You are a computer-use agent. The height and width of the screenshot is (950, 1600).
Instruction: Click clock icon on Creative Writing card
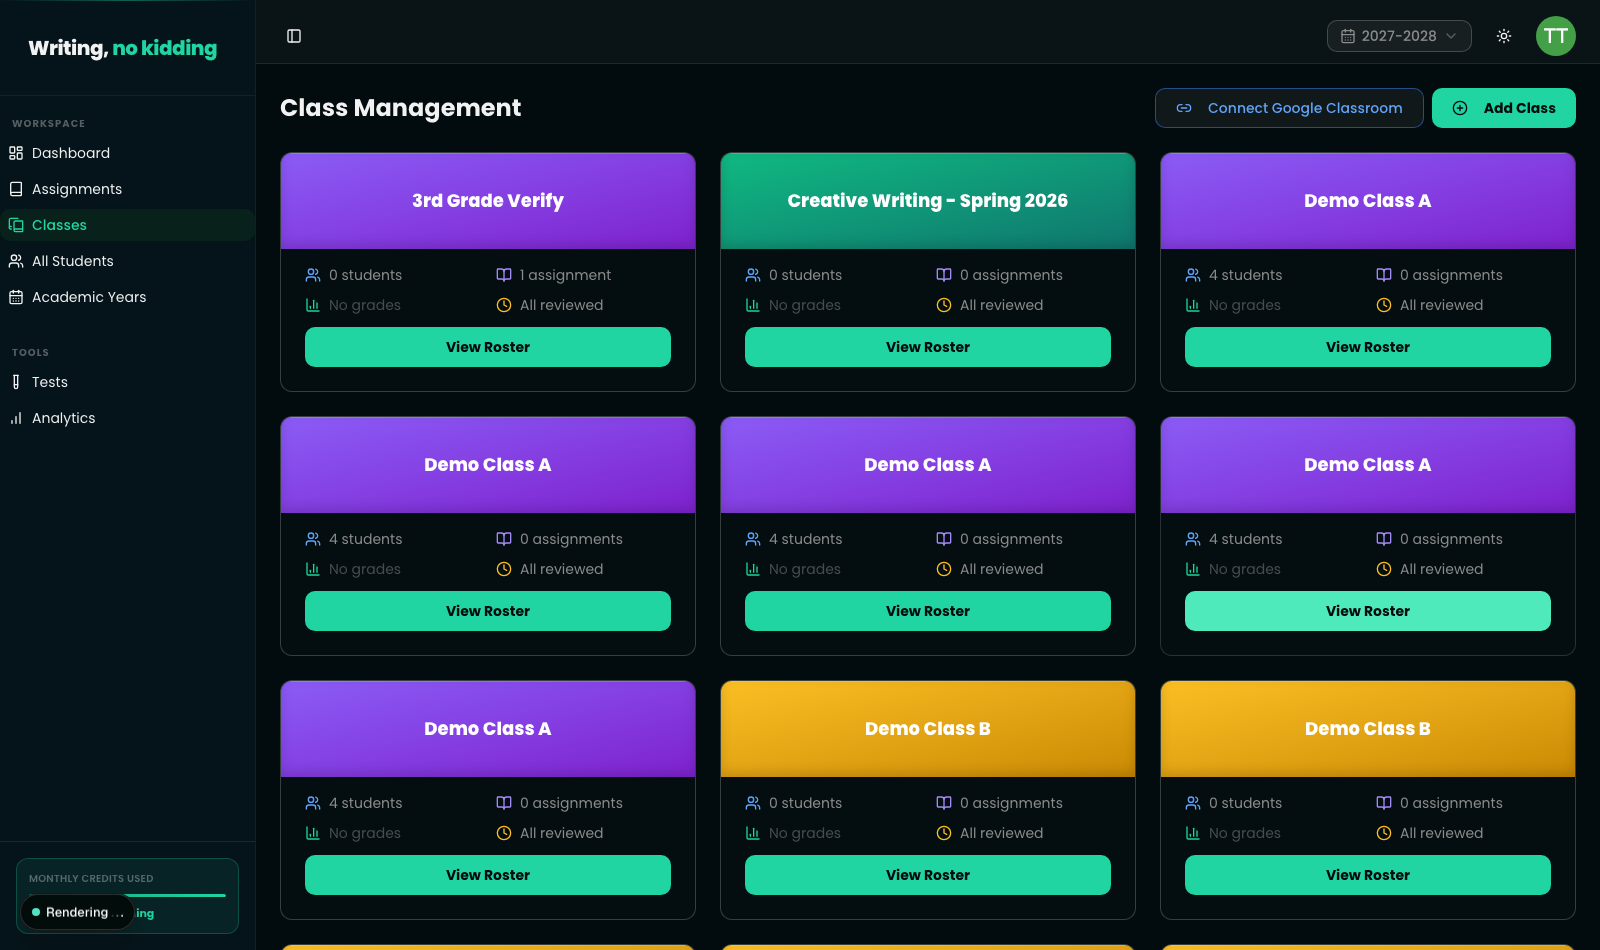click(944, 305)
